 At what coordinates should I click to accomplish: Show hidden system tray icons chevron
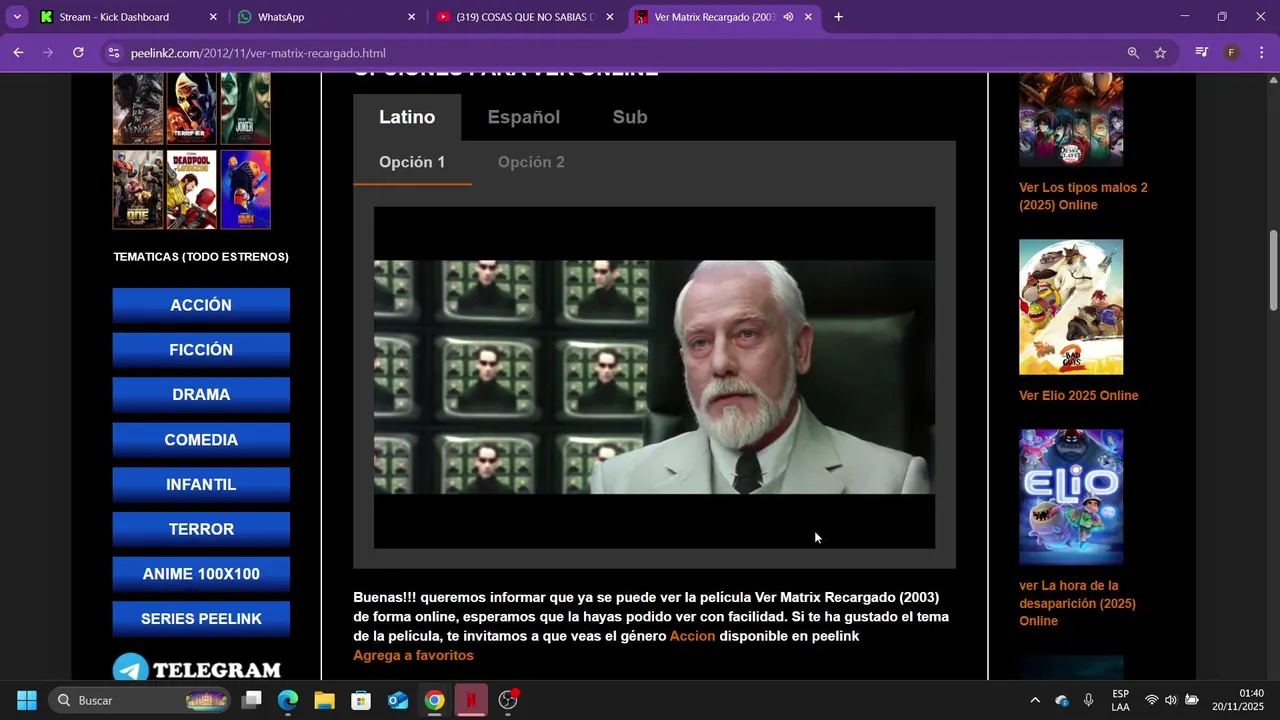1035,700
